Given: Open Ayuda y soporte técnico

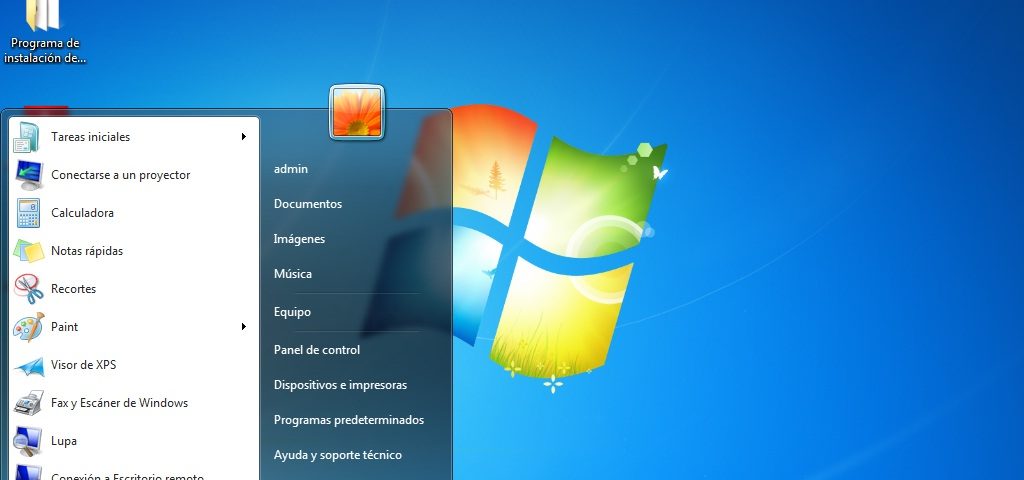Looking at the screenshot, I should (338, 455).
